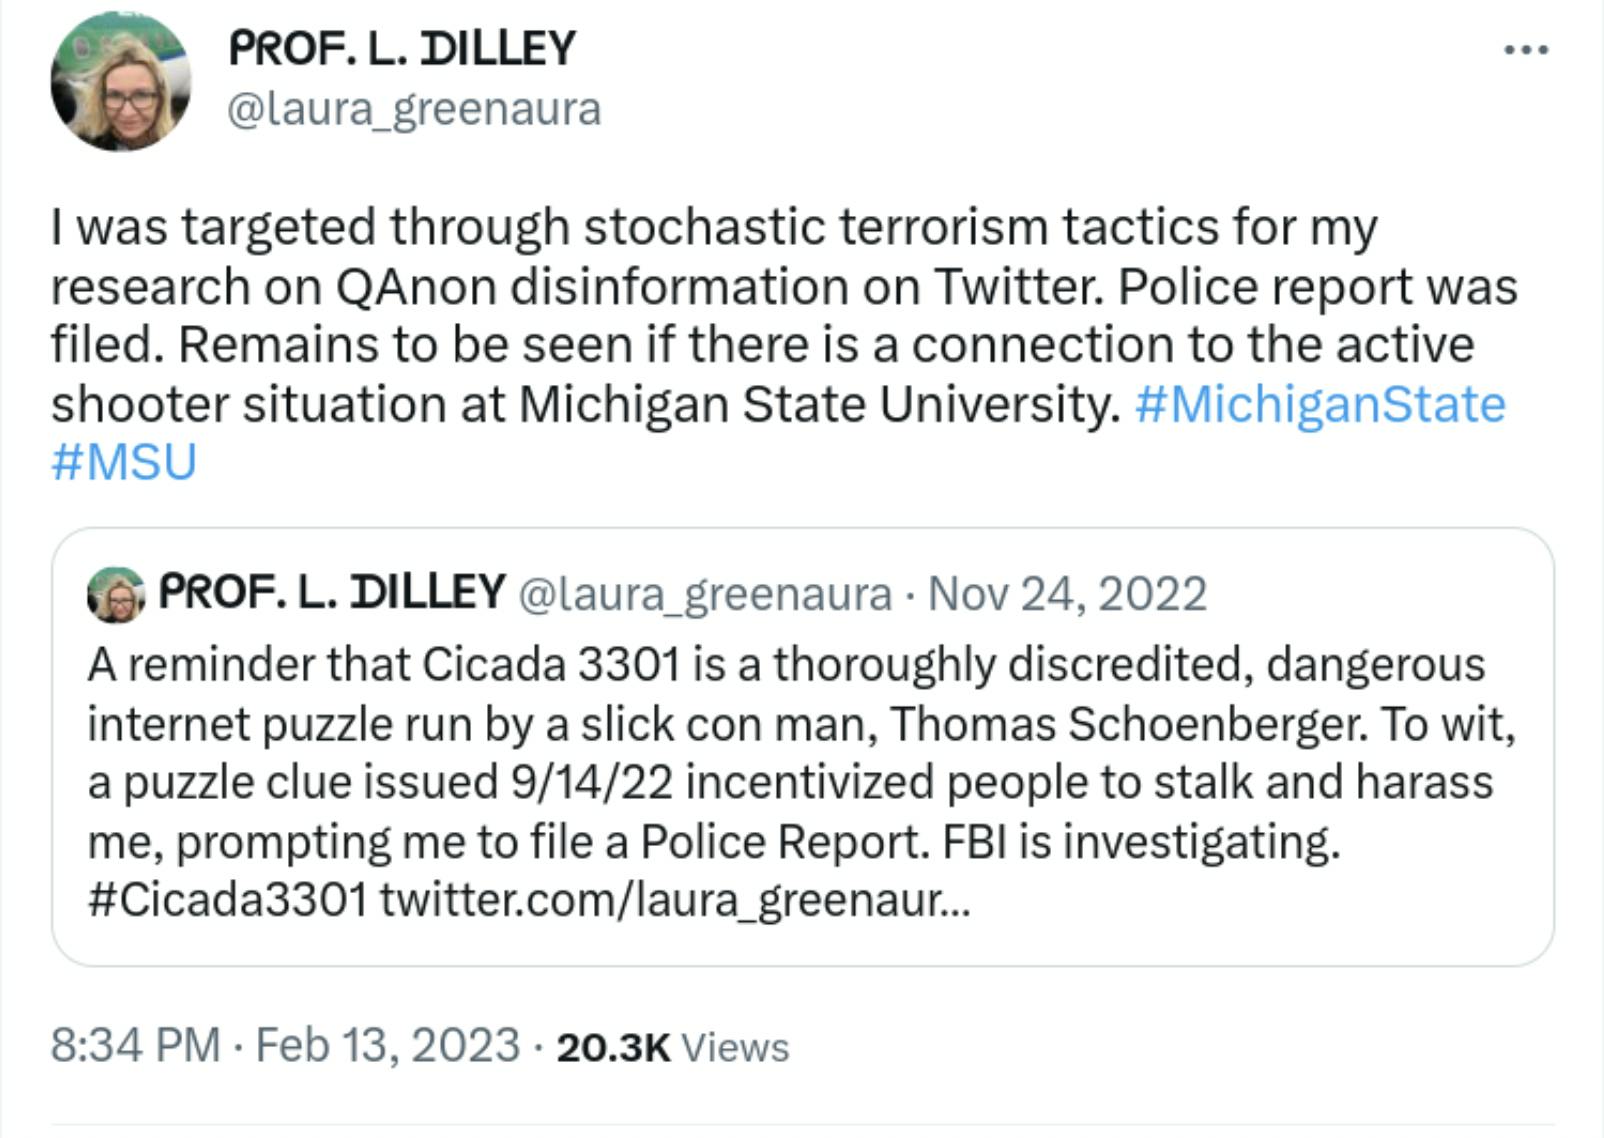
Task: Click the quoted tweet's PROF. L. DILLEY name
Action: [332, 592]
